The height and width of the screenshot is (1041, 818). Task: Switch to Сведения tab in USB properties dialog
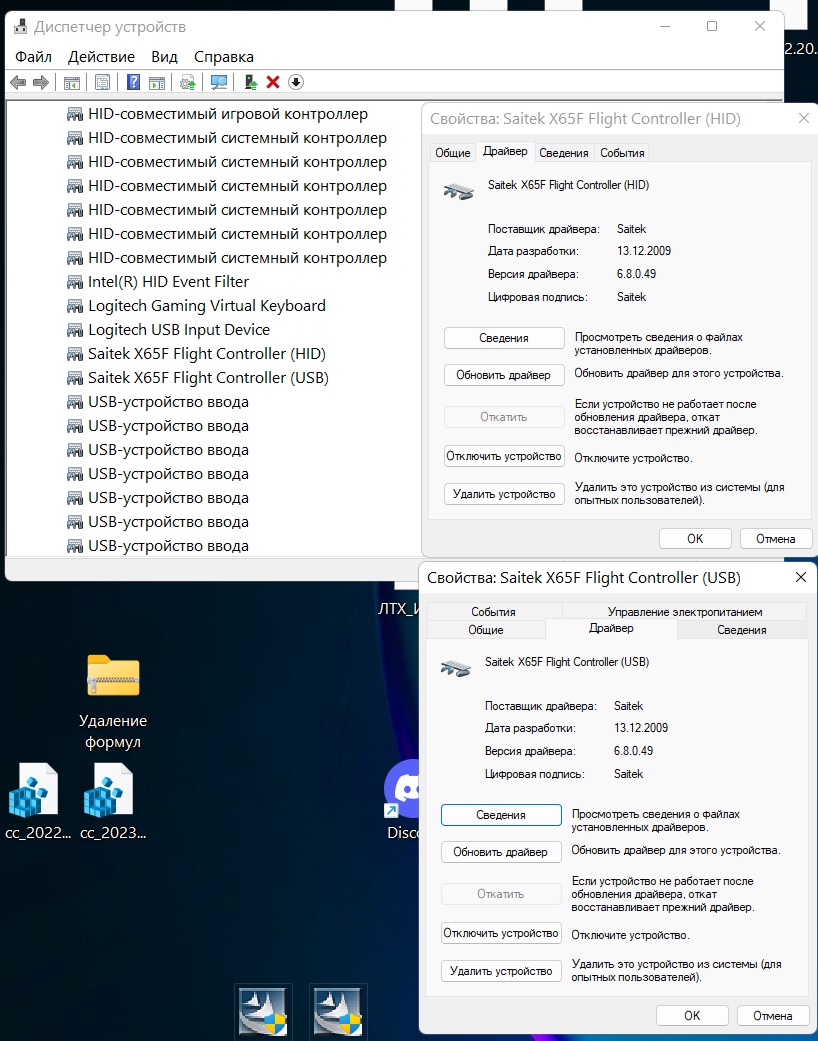click(x=742, y=629)
